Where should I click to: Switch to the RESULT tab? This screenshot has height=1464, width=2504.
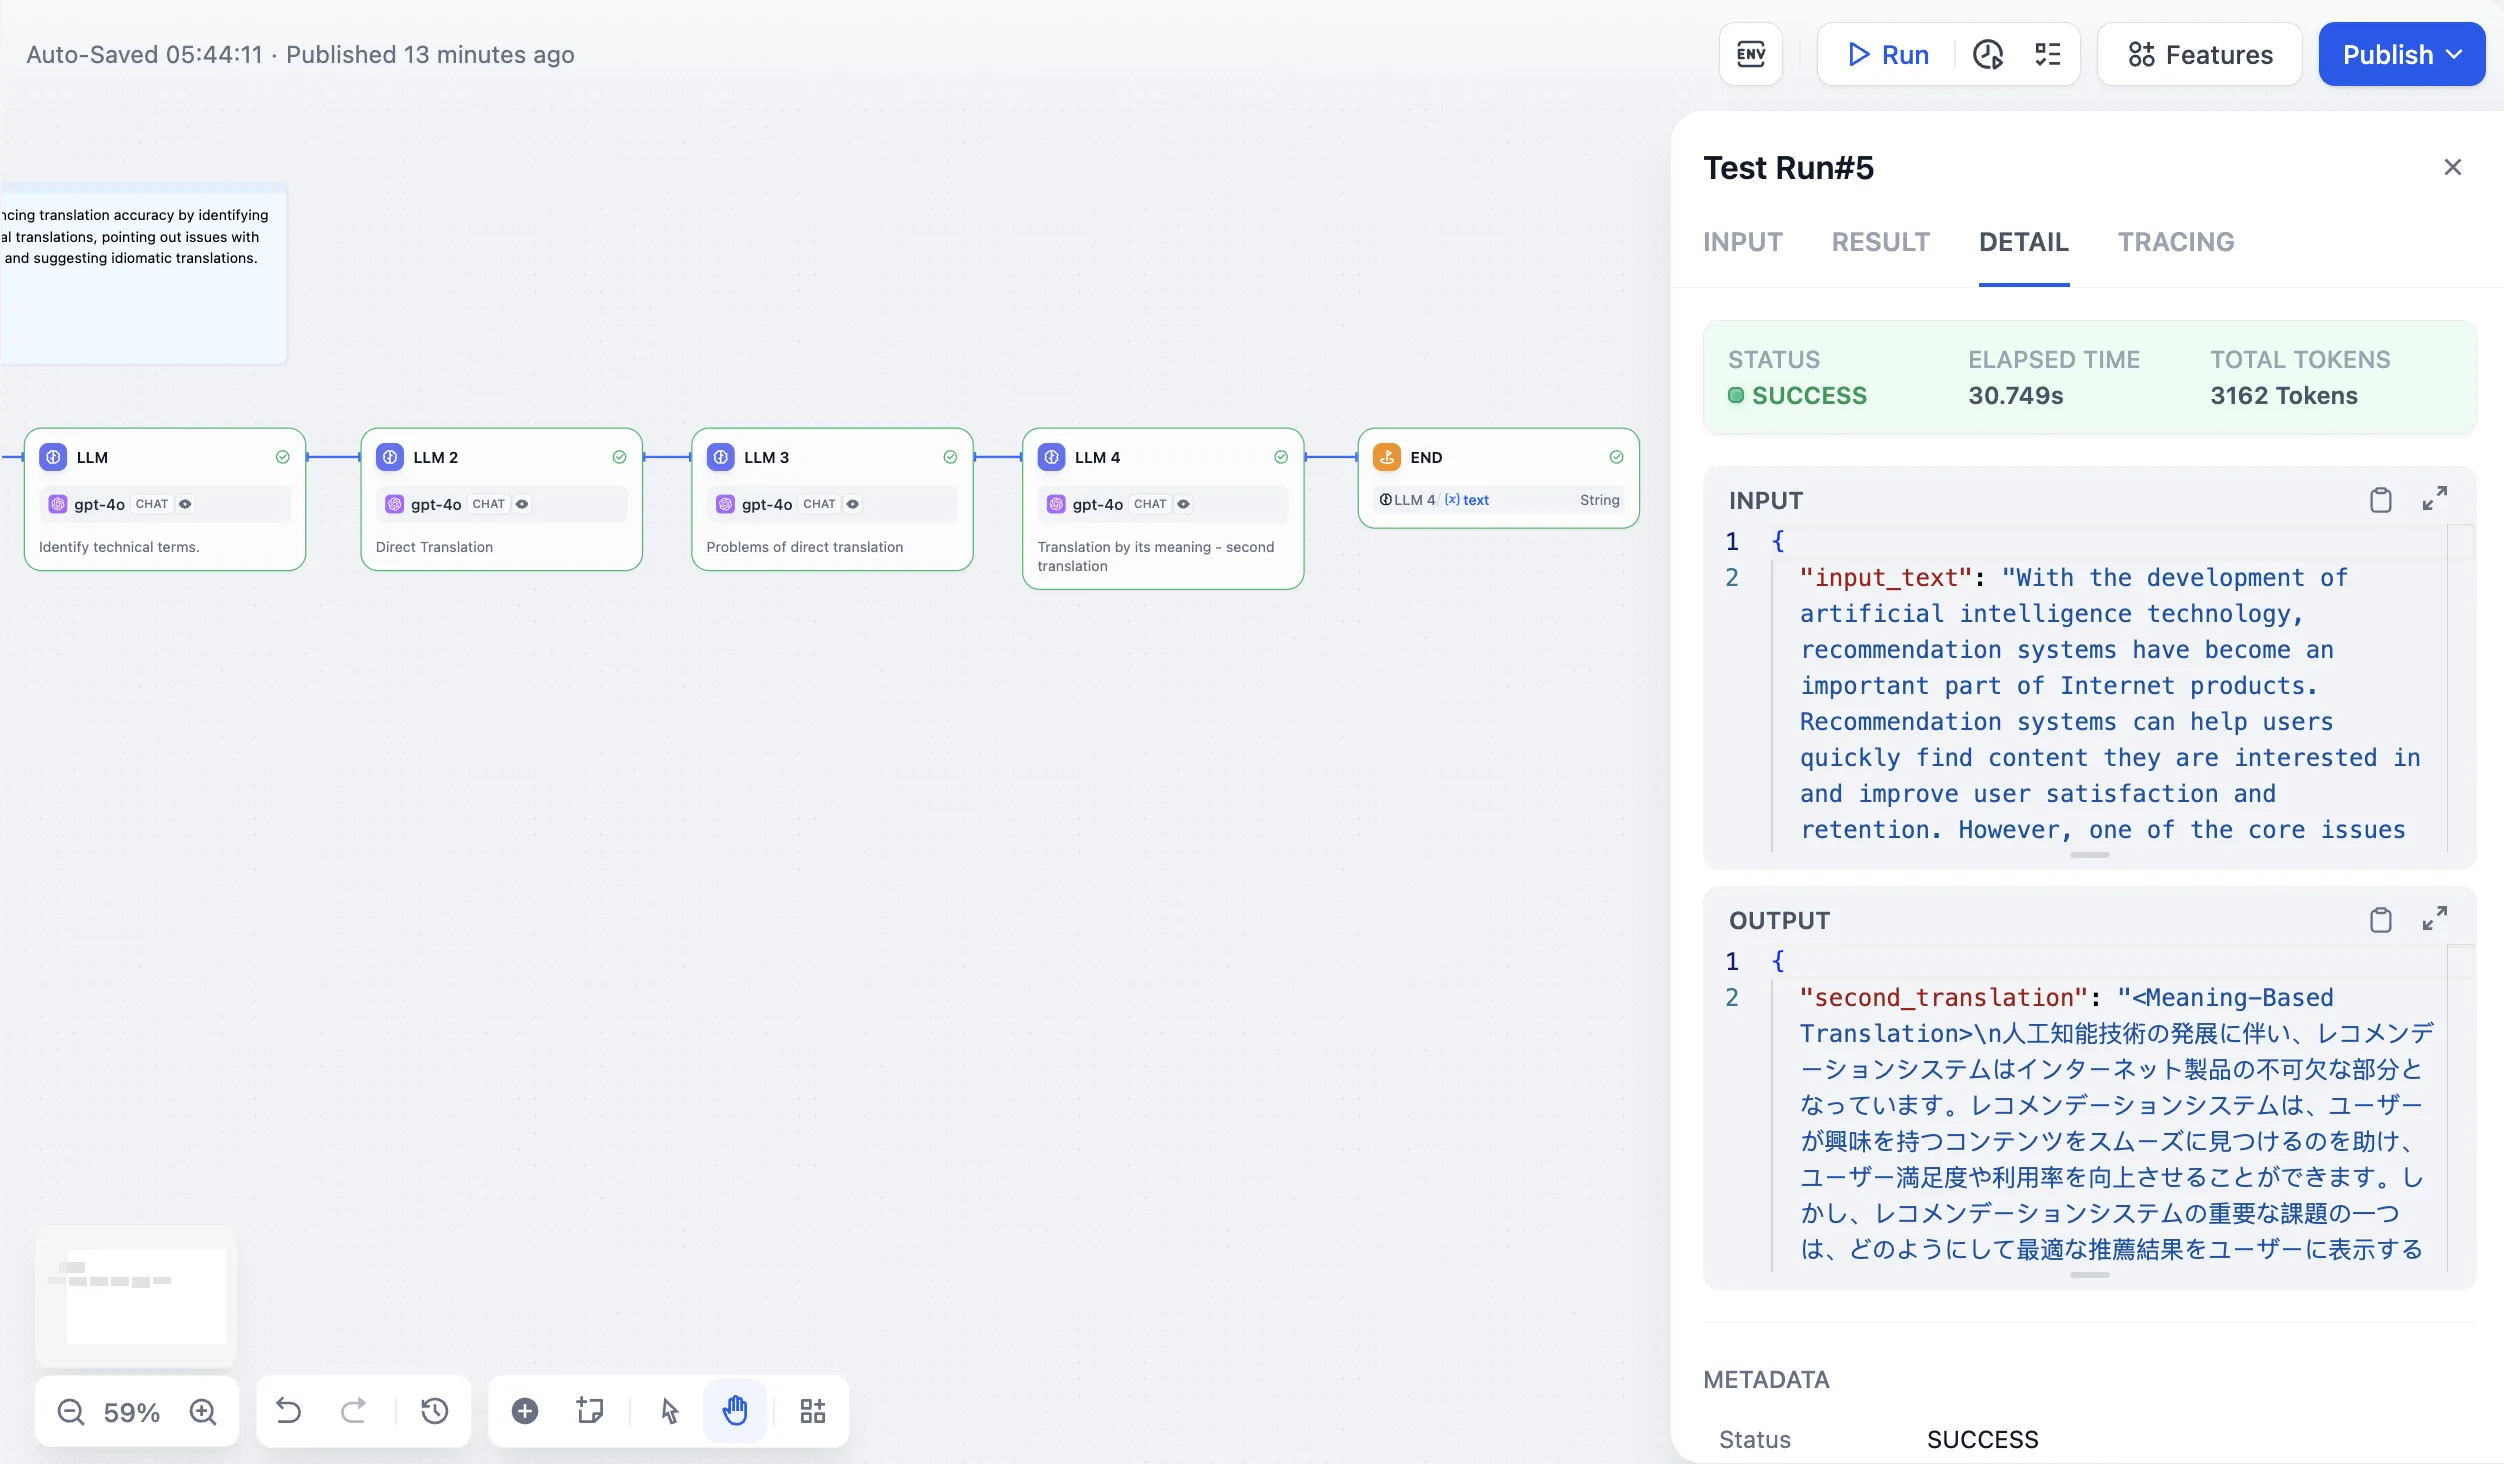pyautogui.click(x=1880, y=242)
